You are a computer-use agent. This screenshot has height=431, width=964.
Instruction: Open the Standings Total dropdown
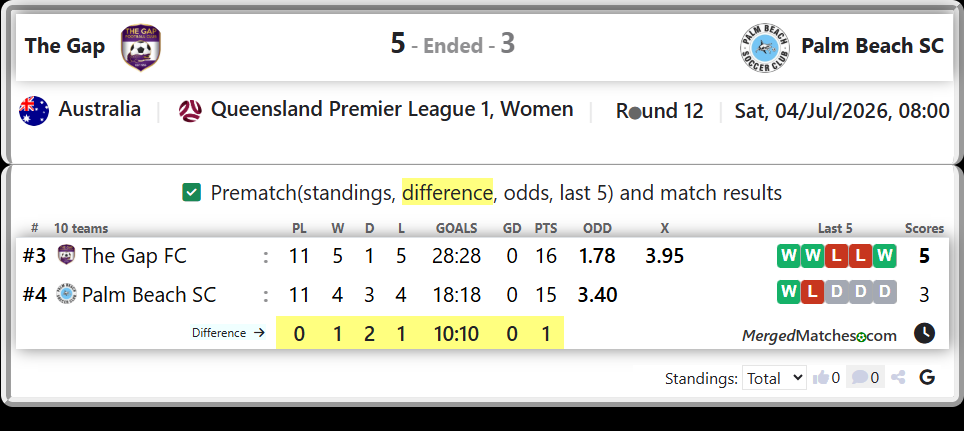tap(774, 378)
